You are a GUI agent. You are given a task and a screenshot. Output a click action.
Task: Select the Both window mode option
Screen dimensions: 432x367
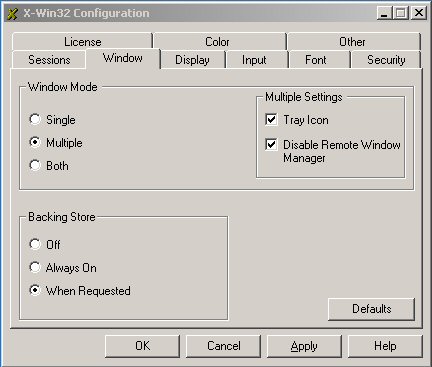[x=49, y=166]
